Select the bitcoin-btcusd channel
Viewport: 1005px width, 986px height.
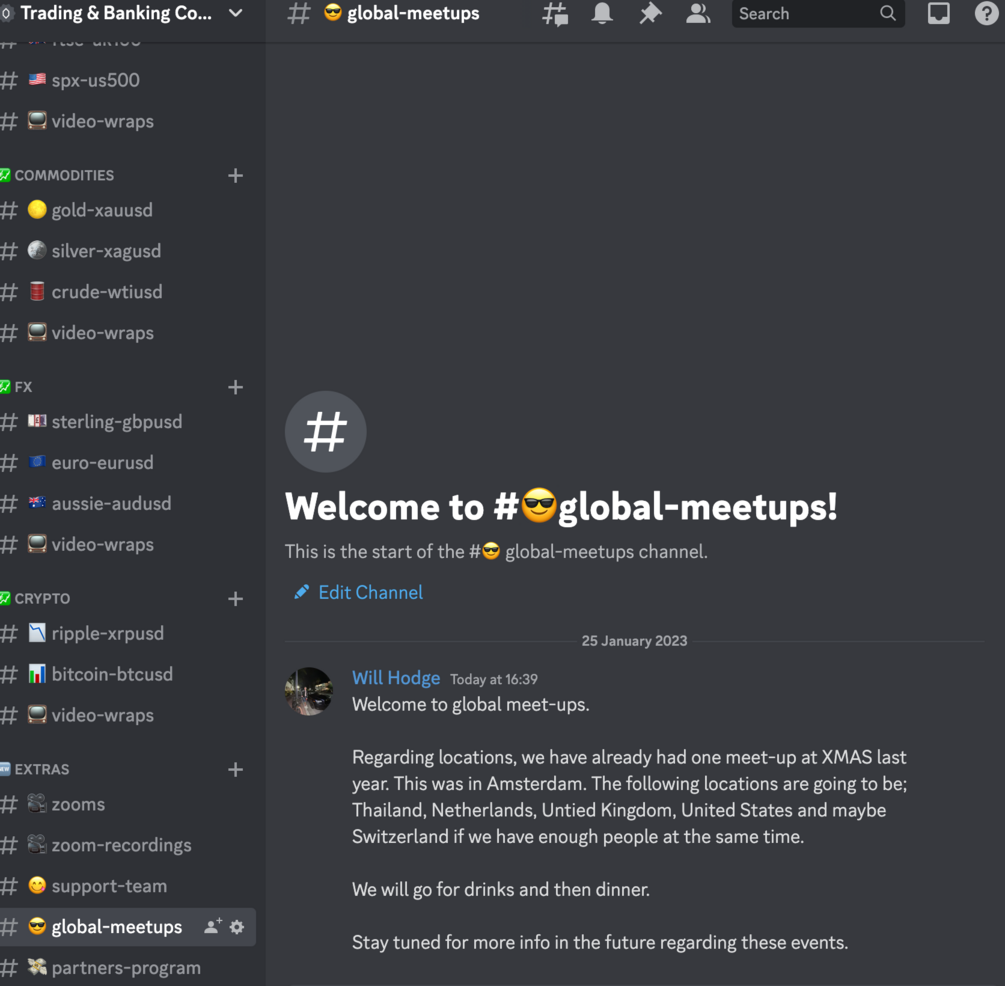pyautogui.click(x=112, y=674)
